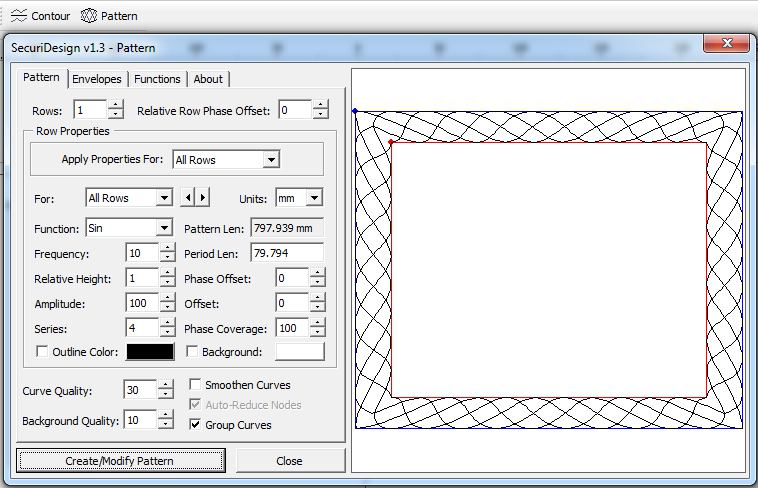758x488 pixels.
Task: Click the red corner node in preview
Action: 391,142
